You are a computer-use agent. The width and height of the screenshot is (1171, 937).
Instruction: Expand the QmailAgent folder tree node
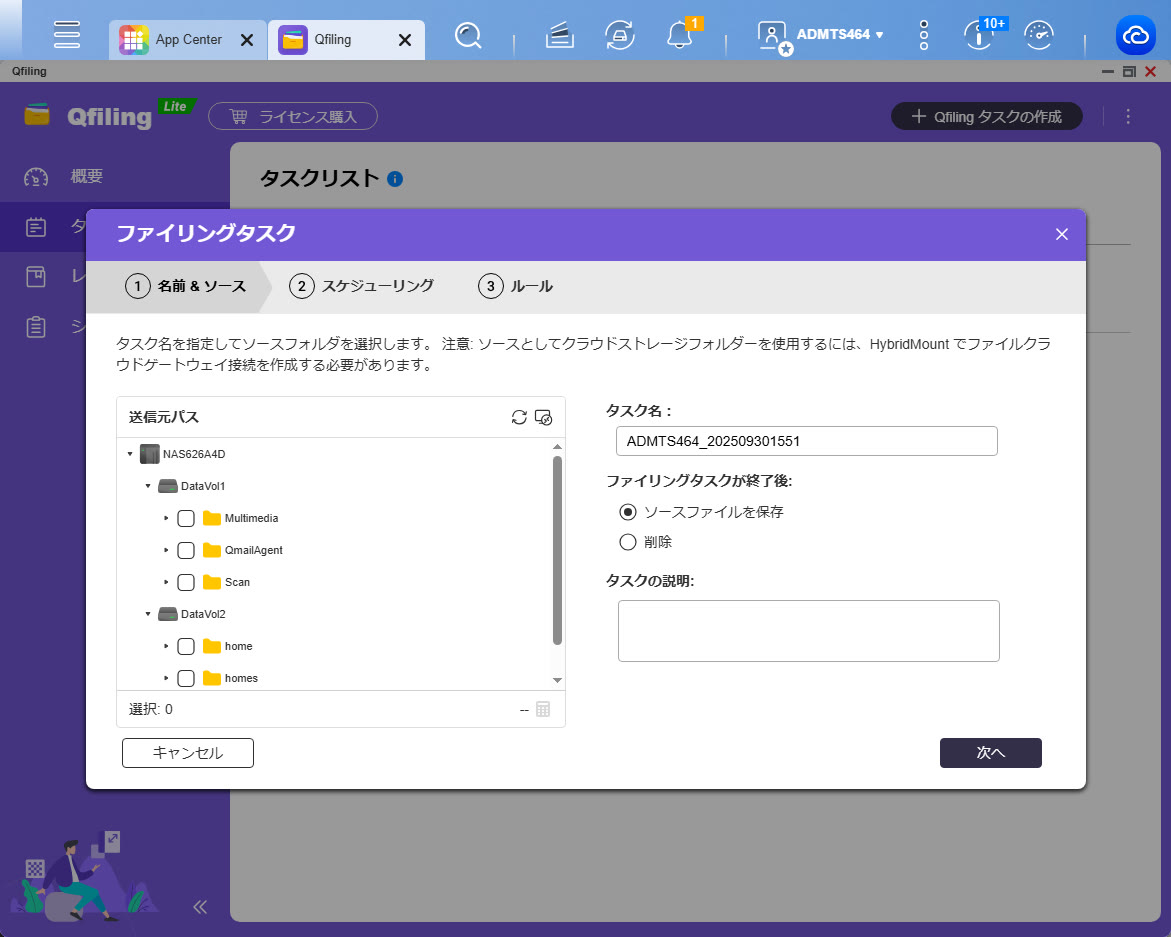(166, 550)
